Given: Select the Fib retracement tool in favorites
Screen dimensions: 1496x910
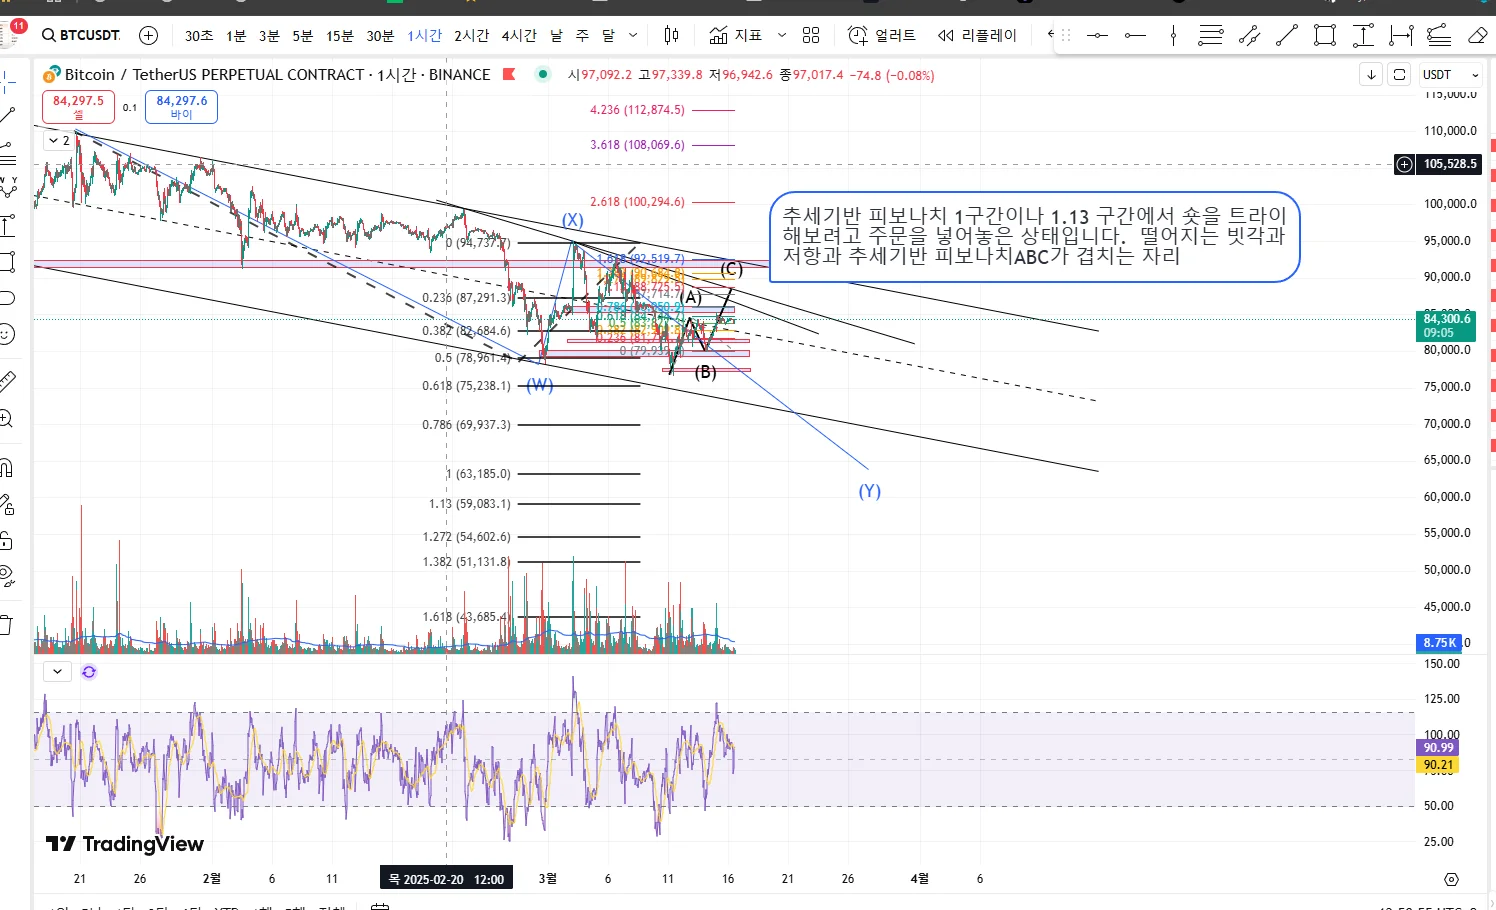Looking at the screenshot, I should (1211, 36).
